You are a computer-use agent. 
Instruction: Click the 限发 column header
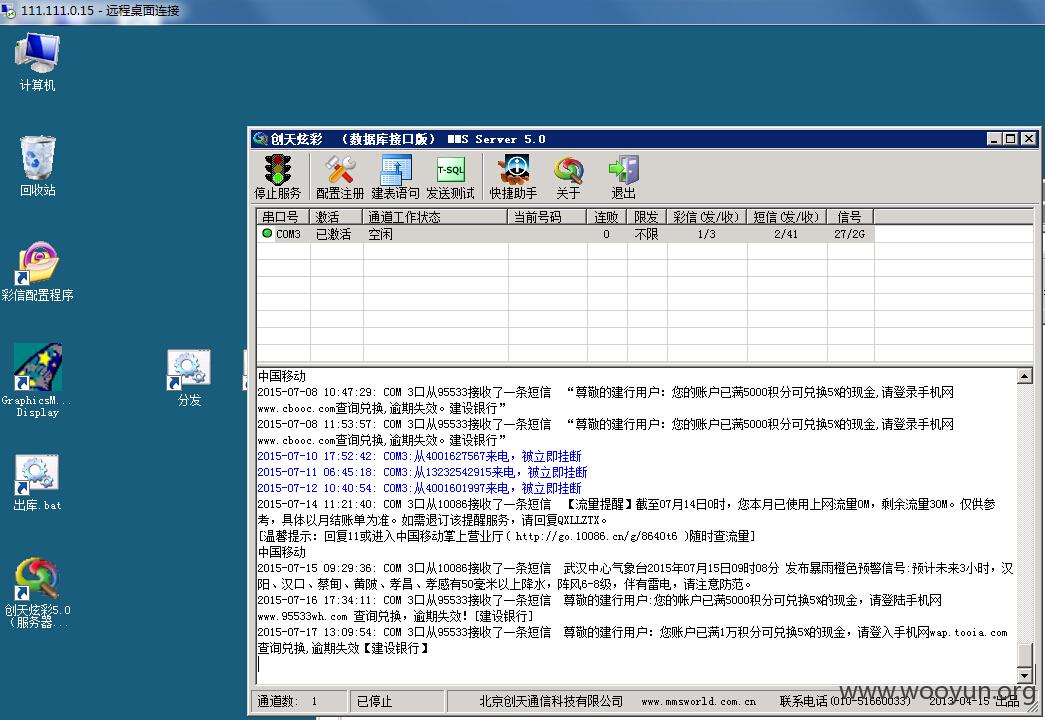coord(646,217)
